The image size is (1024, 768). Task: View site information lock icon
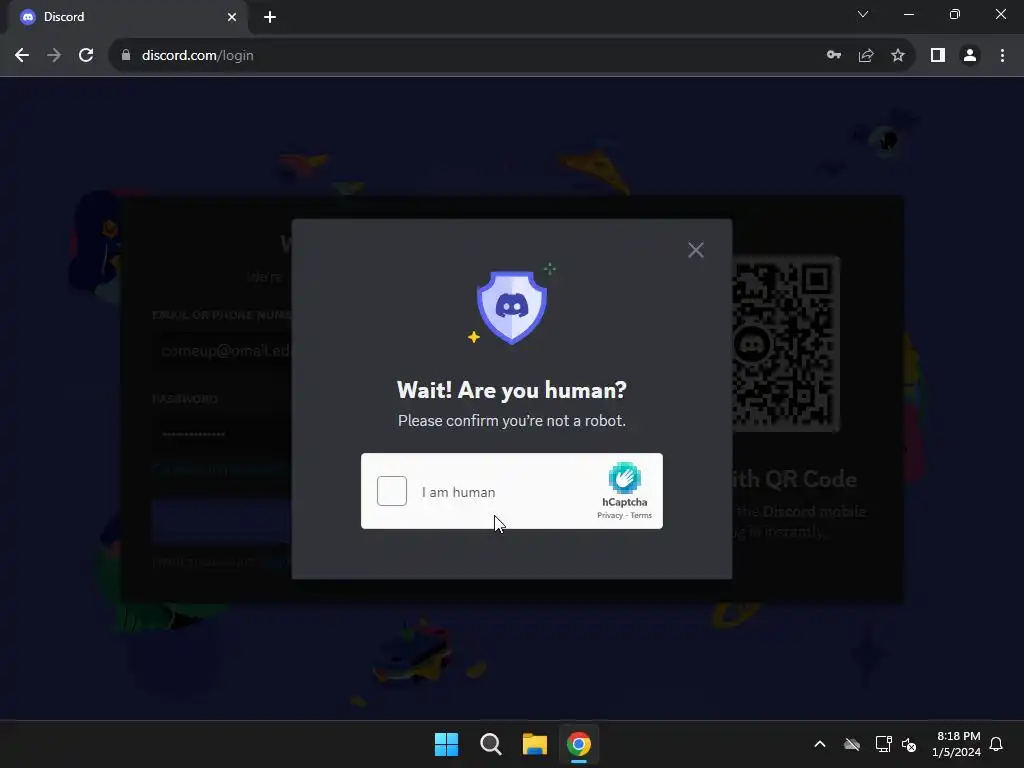(x=126, y=56)
